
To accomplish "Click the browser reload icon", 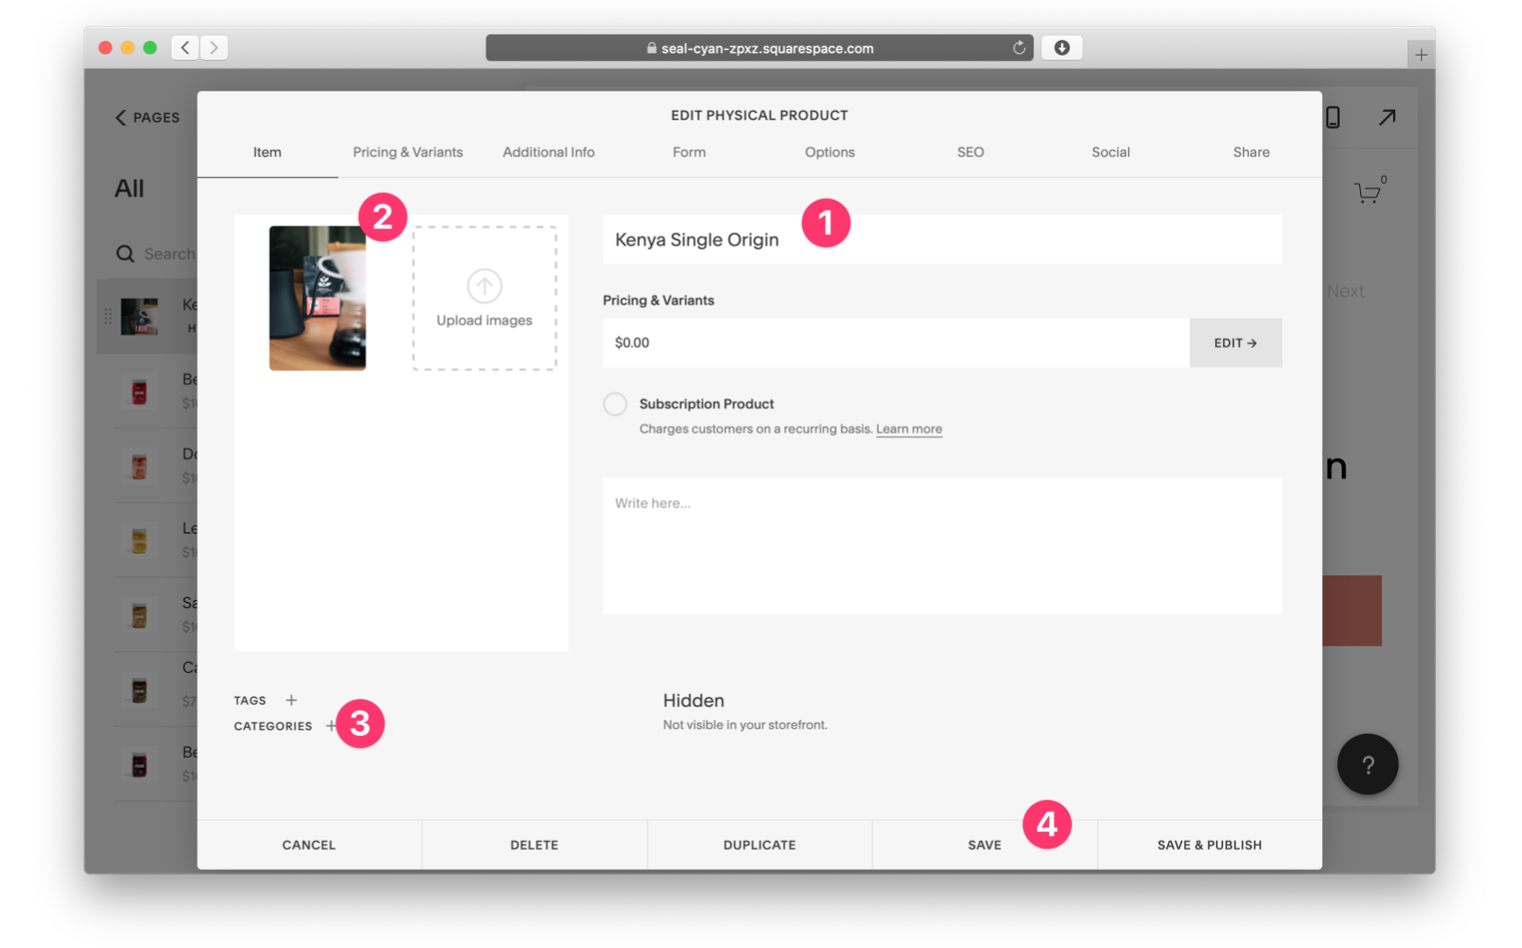I will click(x=1019, y=48).
